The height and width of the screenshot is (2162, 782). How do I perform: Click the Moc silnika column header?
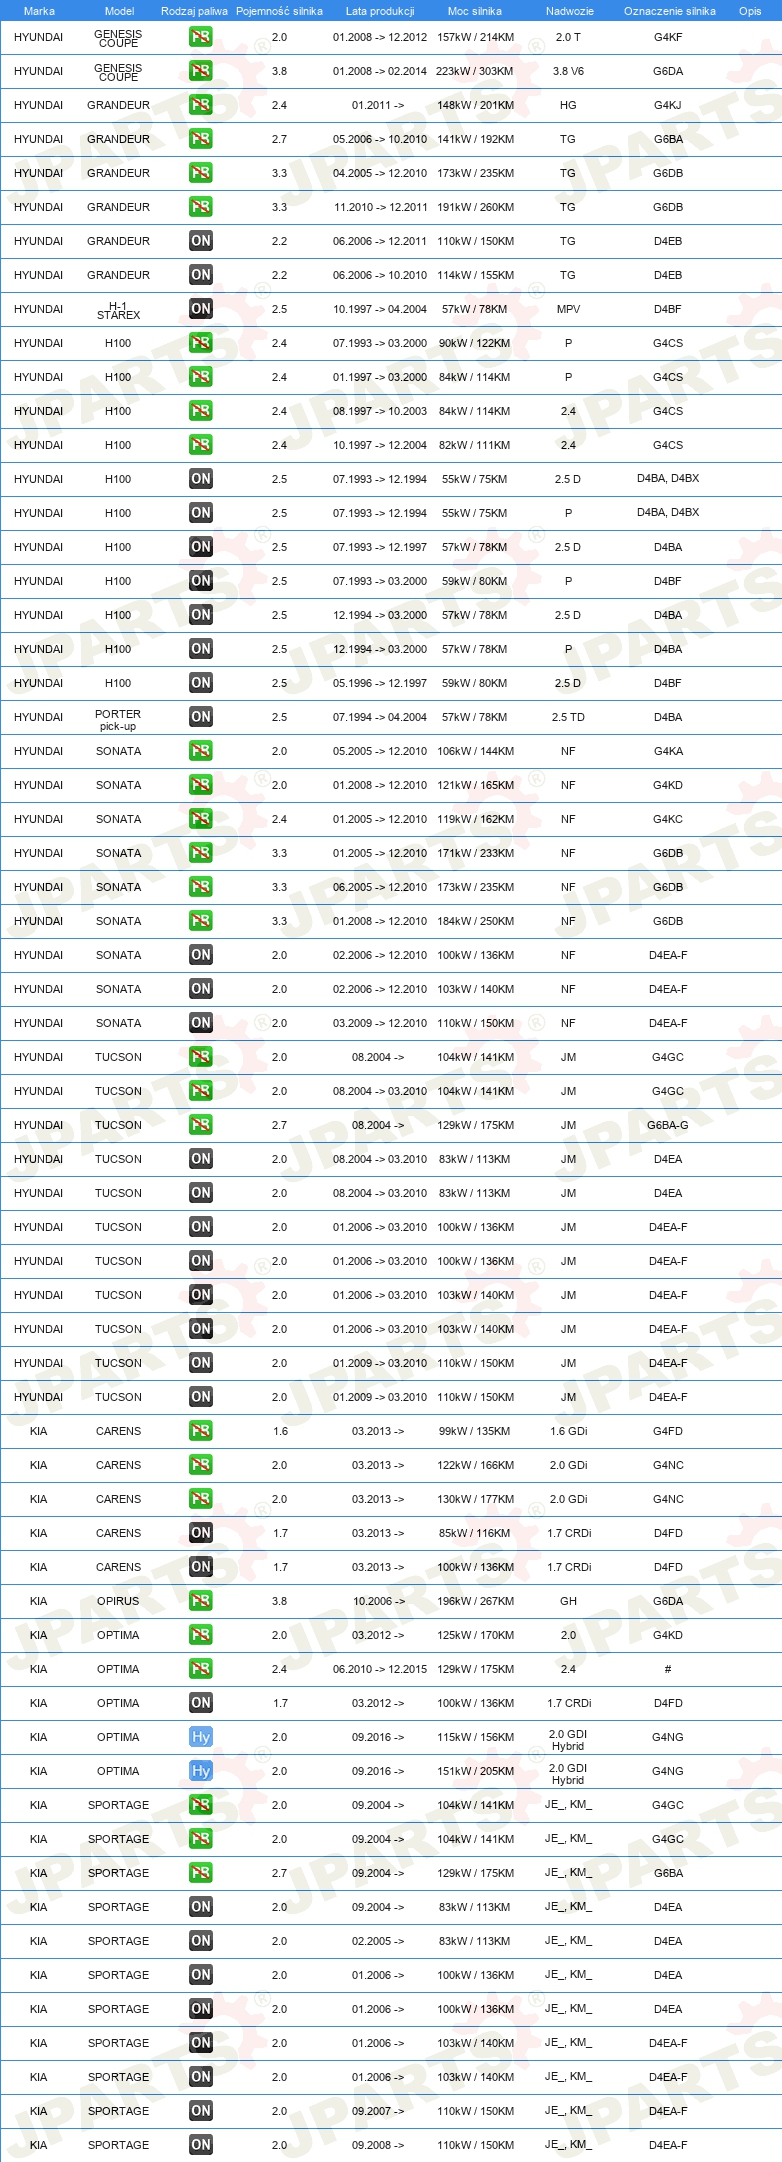[475, 11]
